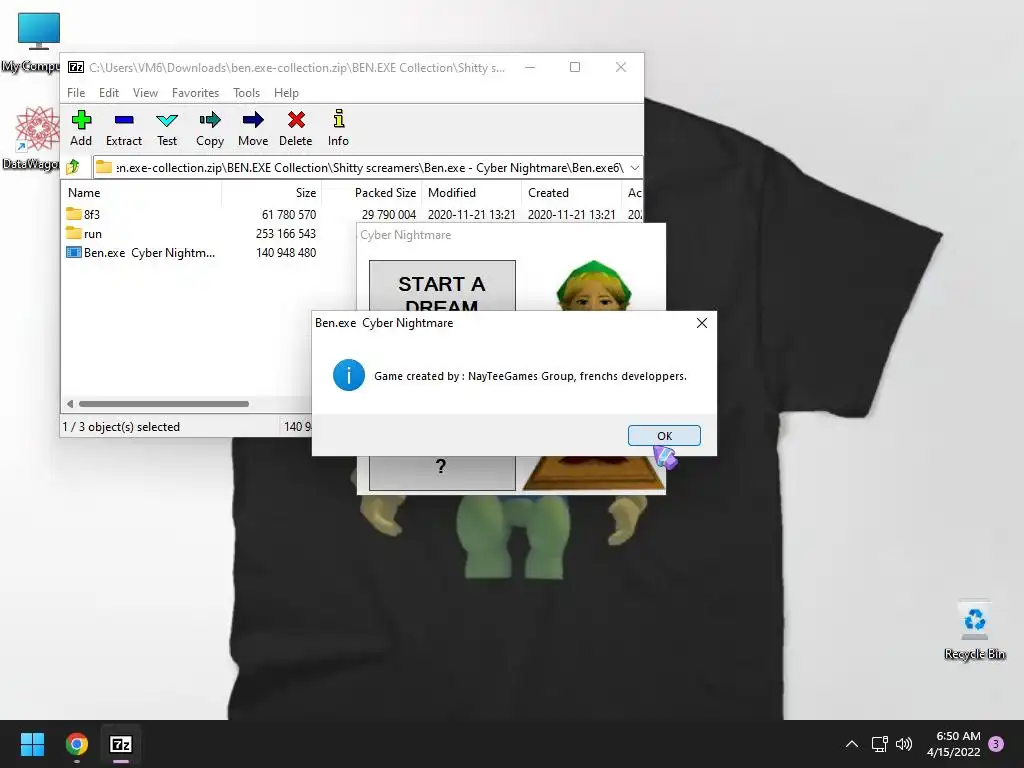Click the 7-Zip taskbar icon

[x=121, y=744]
